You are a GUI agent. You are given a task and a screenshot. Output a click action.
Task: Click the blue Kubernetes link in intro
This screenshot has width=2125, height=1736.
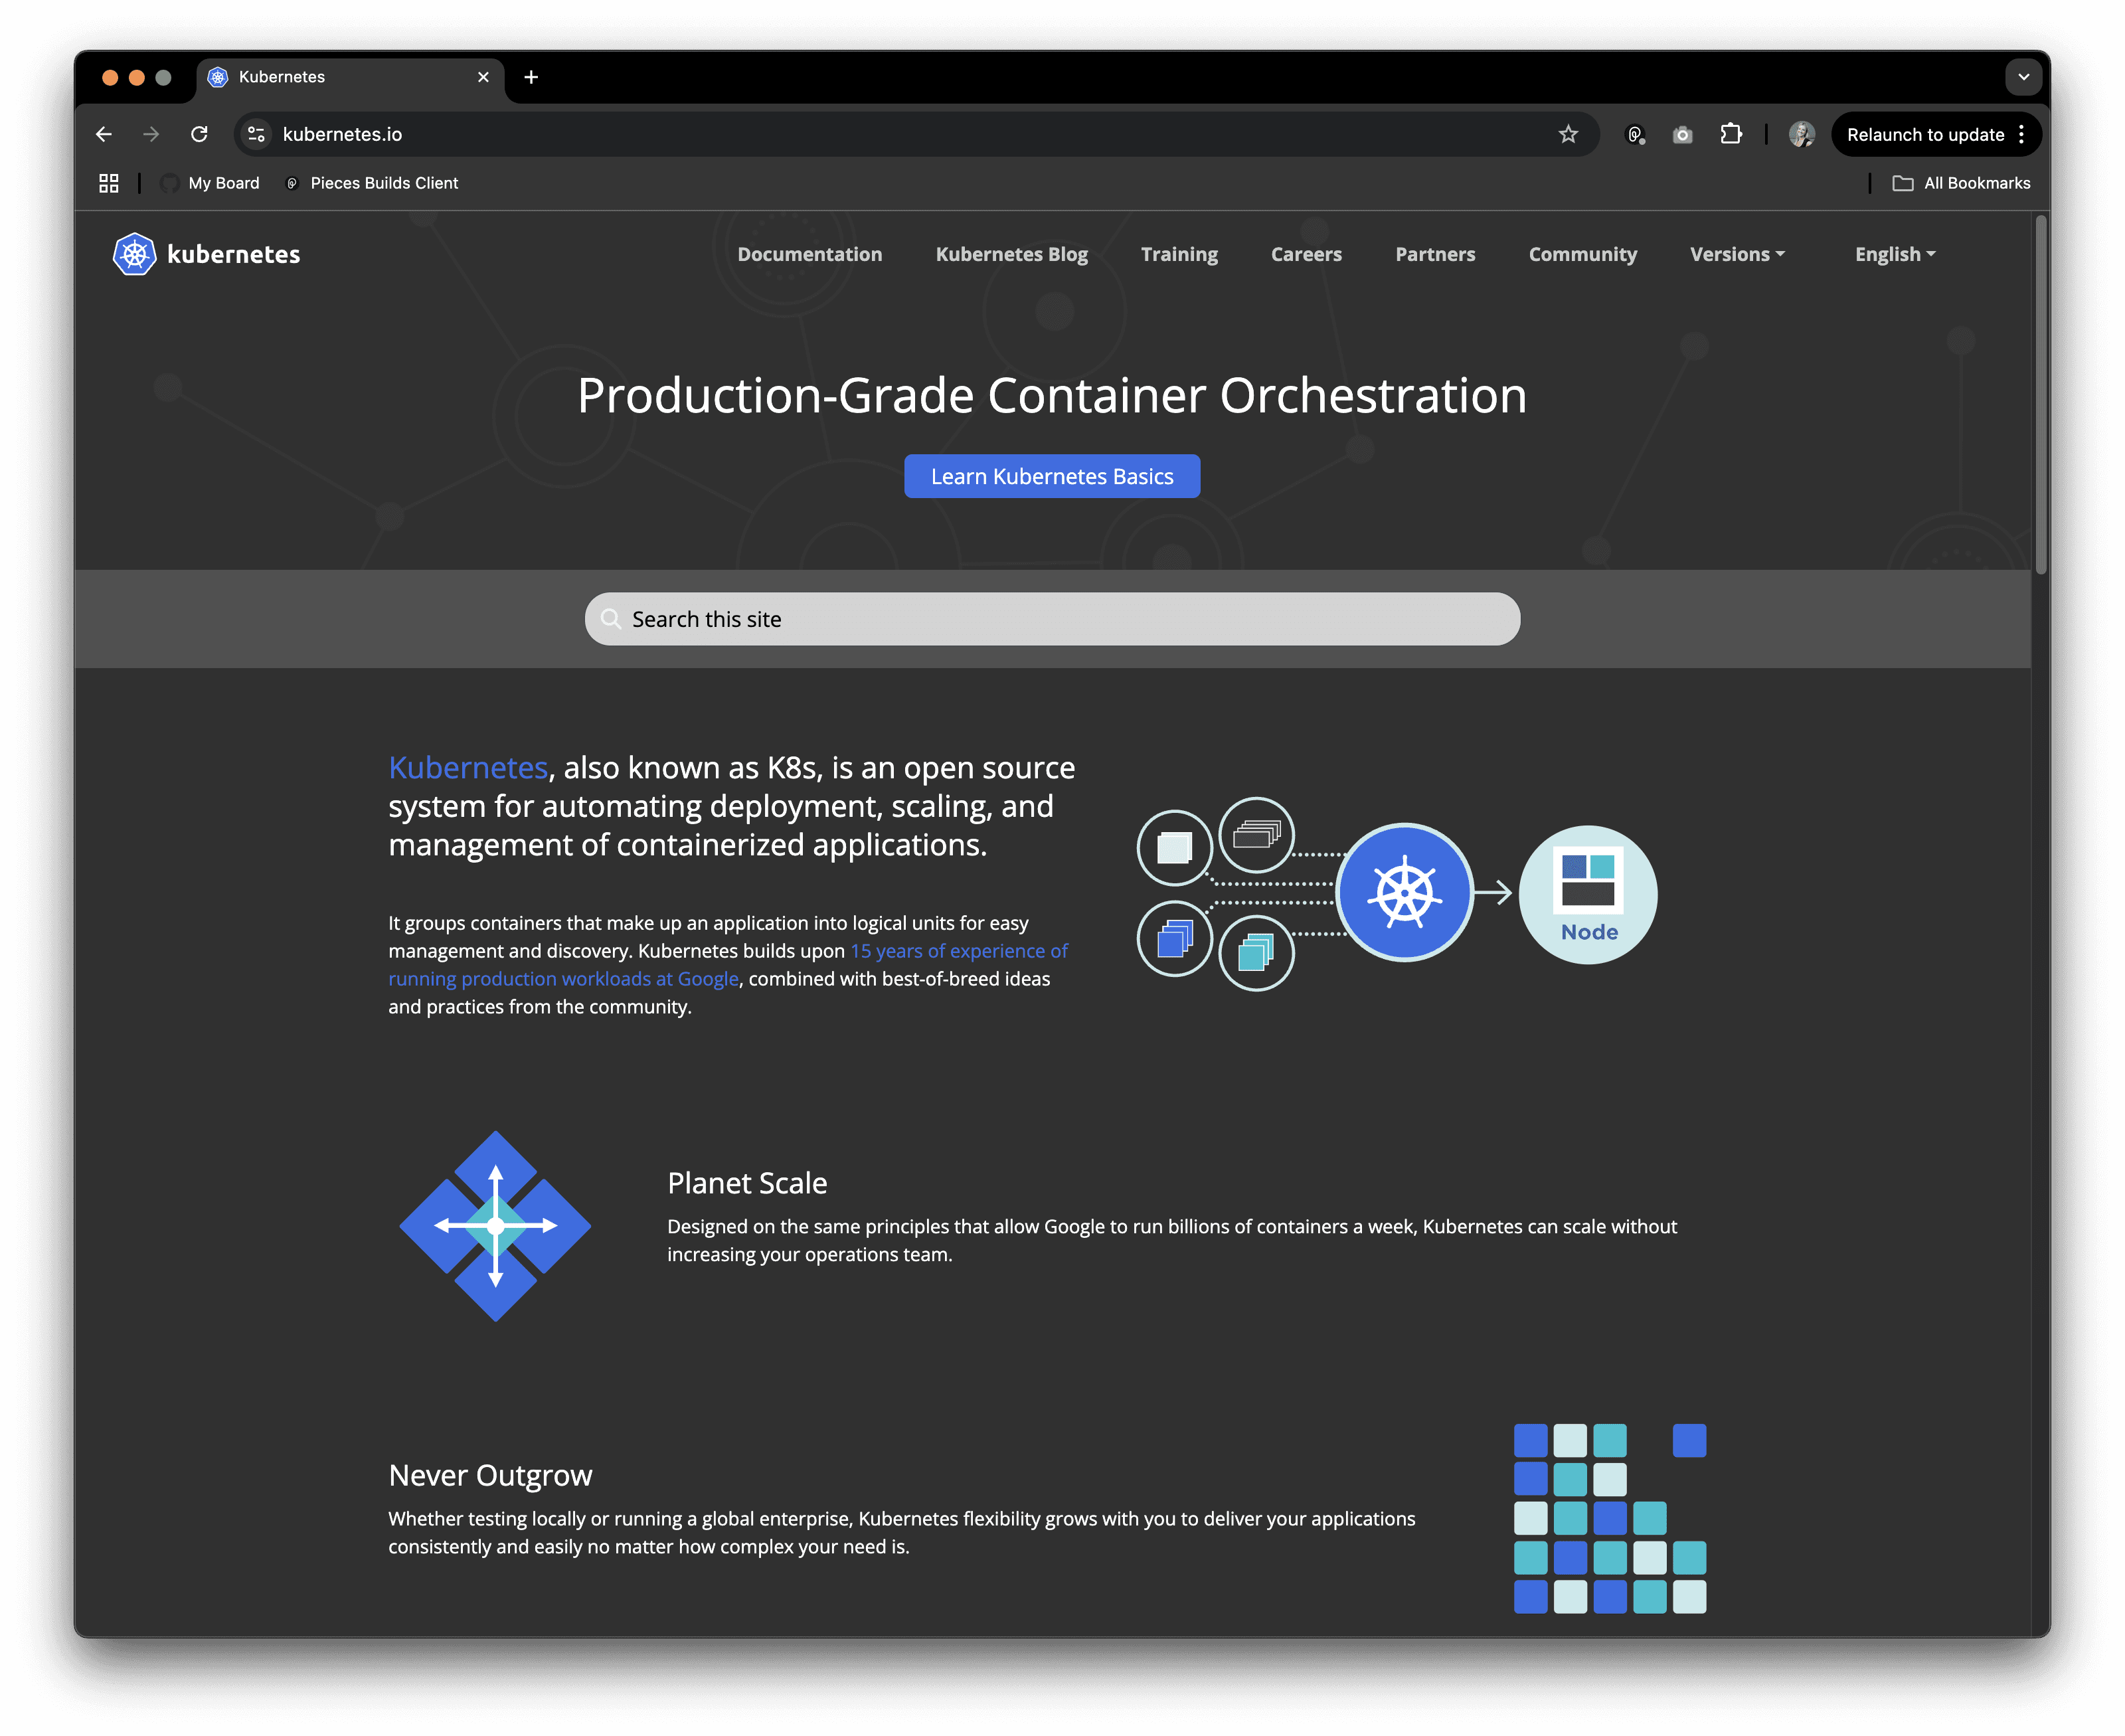[468, 767]
